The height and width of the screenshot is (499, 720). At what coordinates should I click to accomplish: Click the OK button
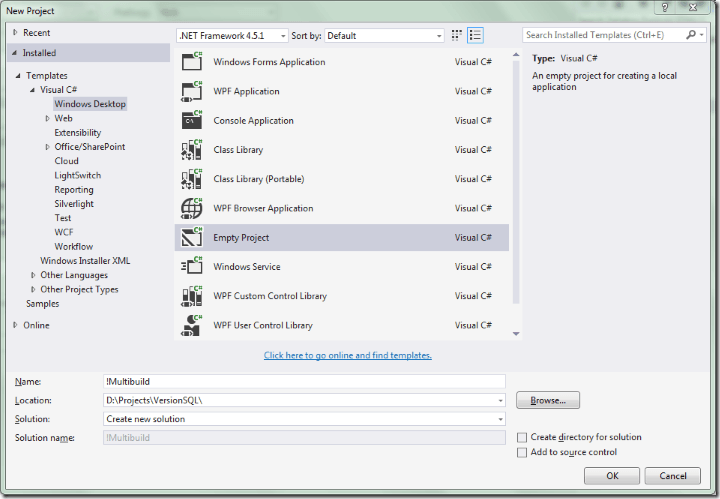612,476
